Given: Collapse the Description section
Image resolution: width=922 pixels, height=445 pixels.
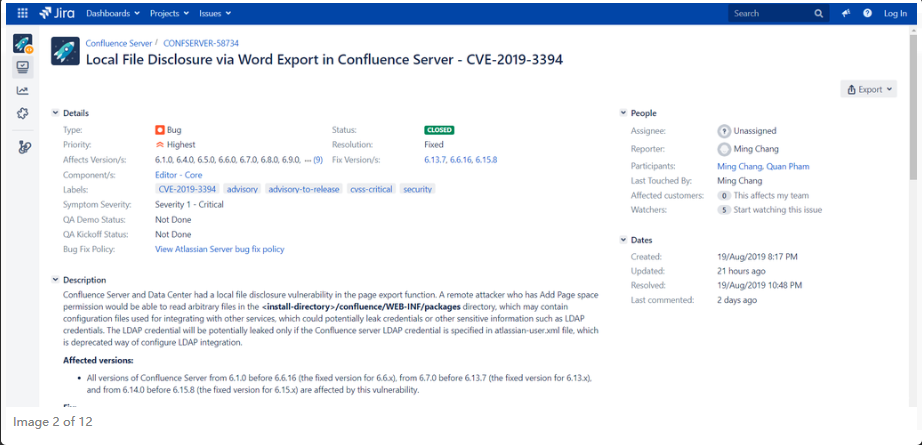Looking at the screenshot, I should (x=55, y=280).
